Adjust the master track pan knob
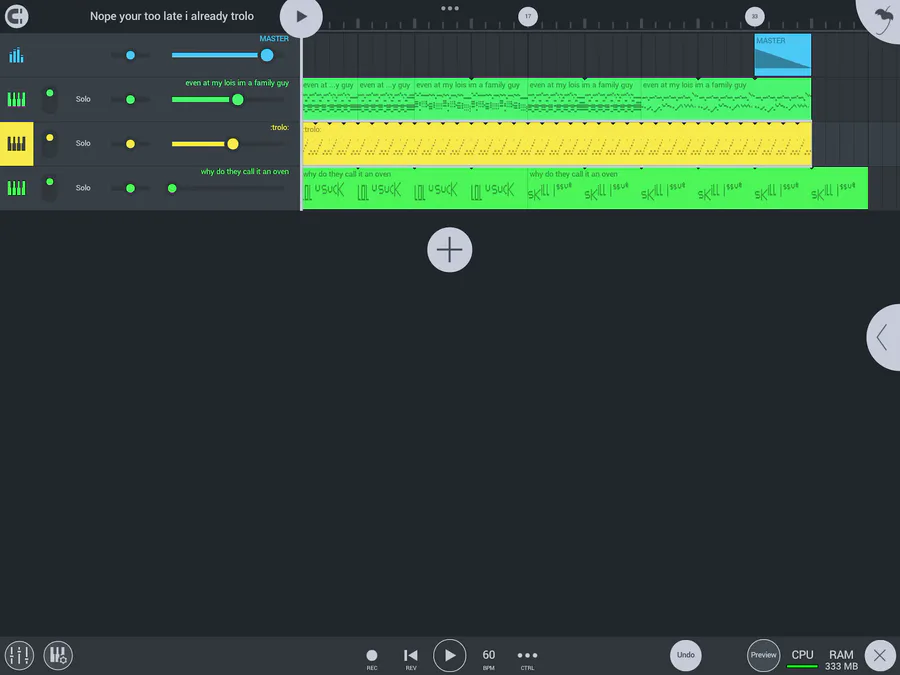This screenshot has width=900, height=675. [130, 55]
